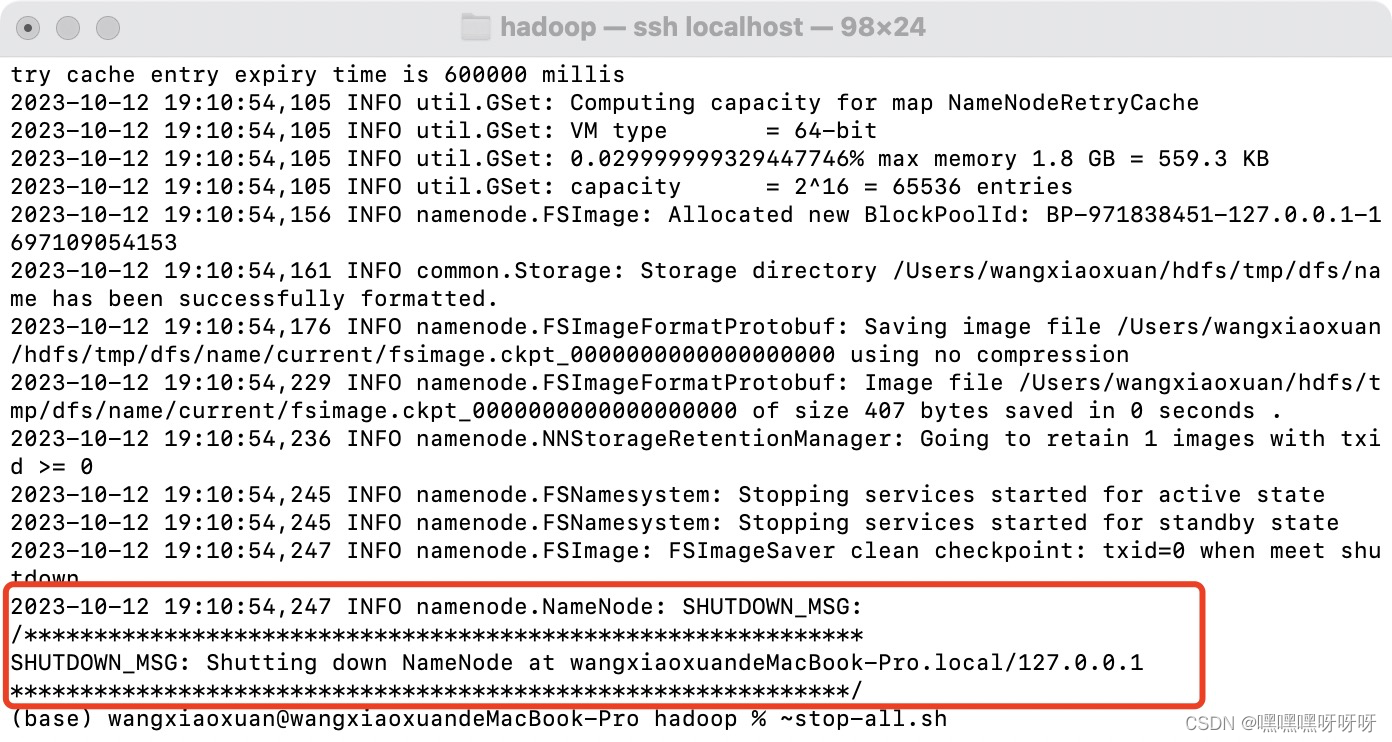This screenshot has width=1392, height=742.
Task: Click the host text "wangxiaoxuandeMacBook-Pro.local/127.0.0.1"
Action: [x=856, y=663]
